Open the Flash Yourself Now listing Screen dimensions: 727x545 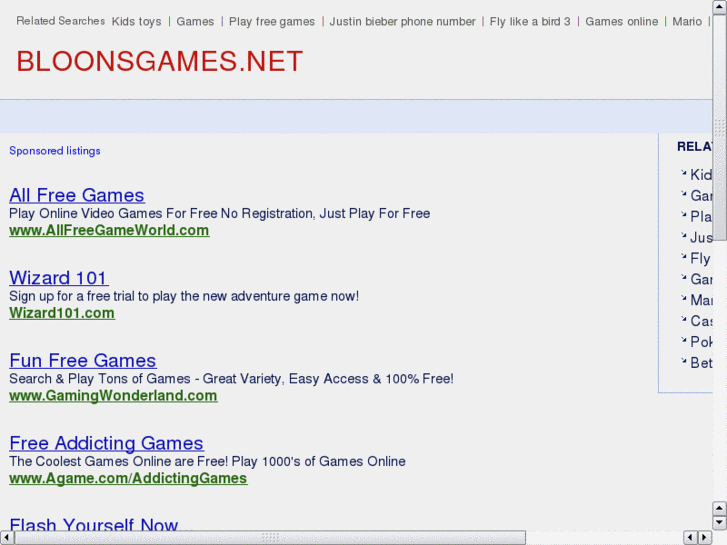click(x=94, y=524)
